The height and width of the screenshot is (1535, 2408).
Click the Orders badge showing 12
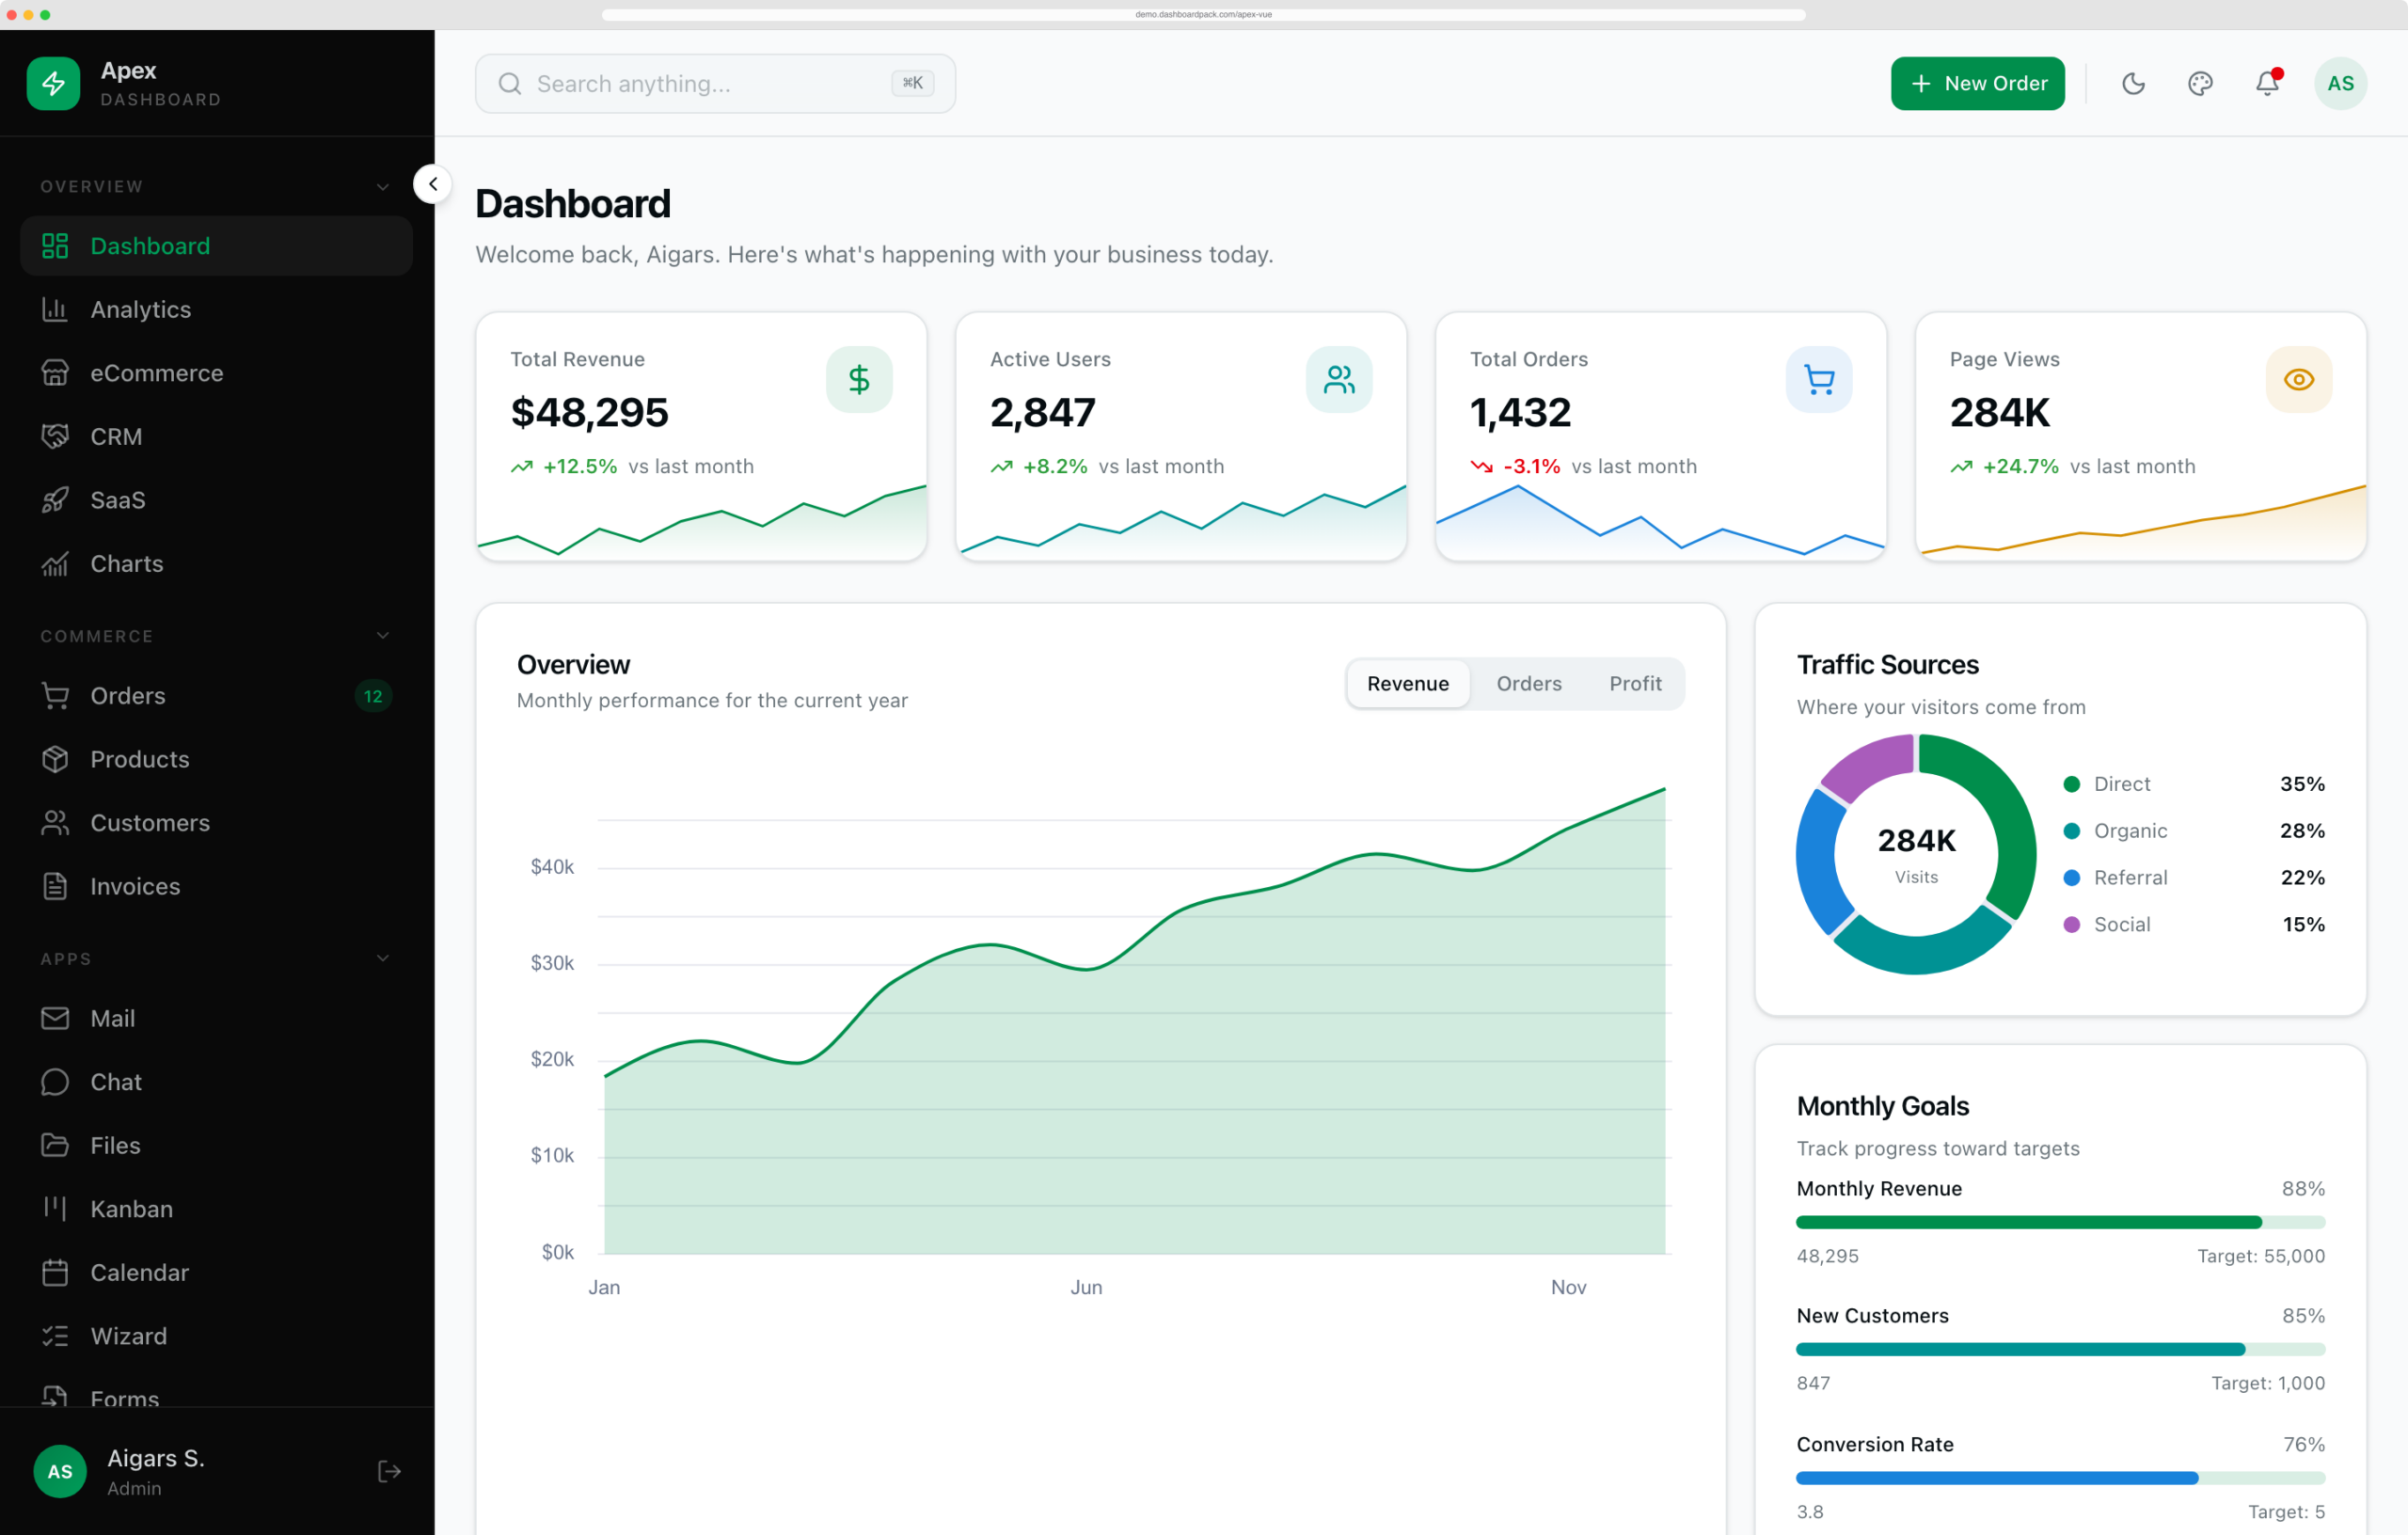click(x=373, y=696)
